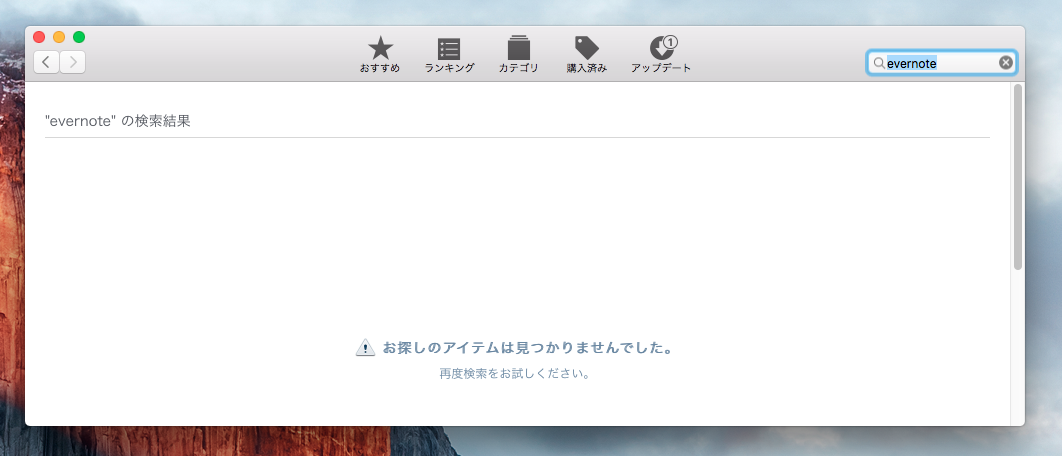The height and width of the screenshot is (456, 1062).
Task: Open the おすすめ featured star tab
Action: pyautogui.click(x=380, y=55)
